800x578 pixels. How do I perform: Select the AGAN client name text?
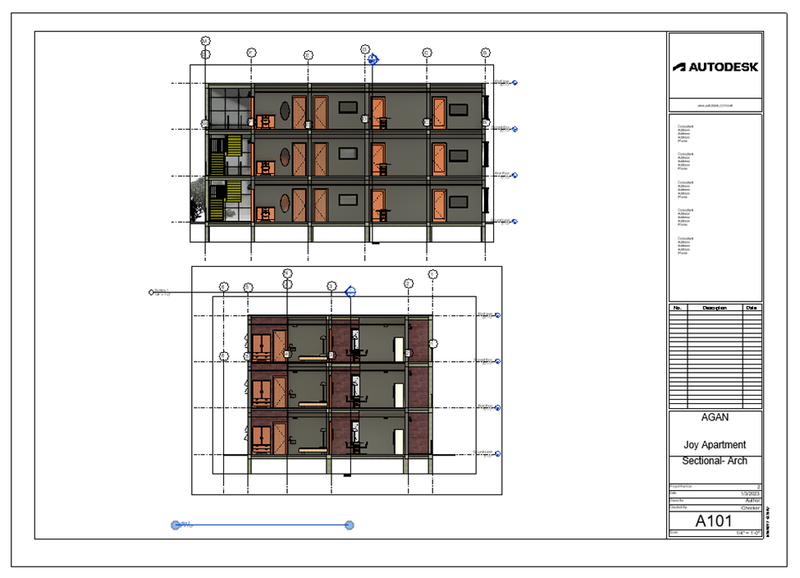[715, 417]
